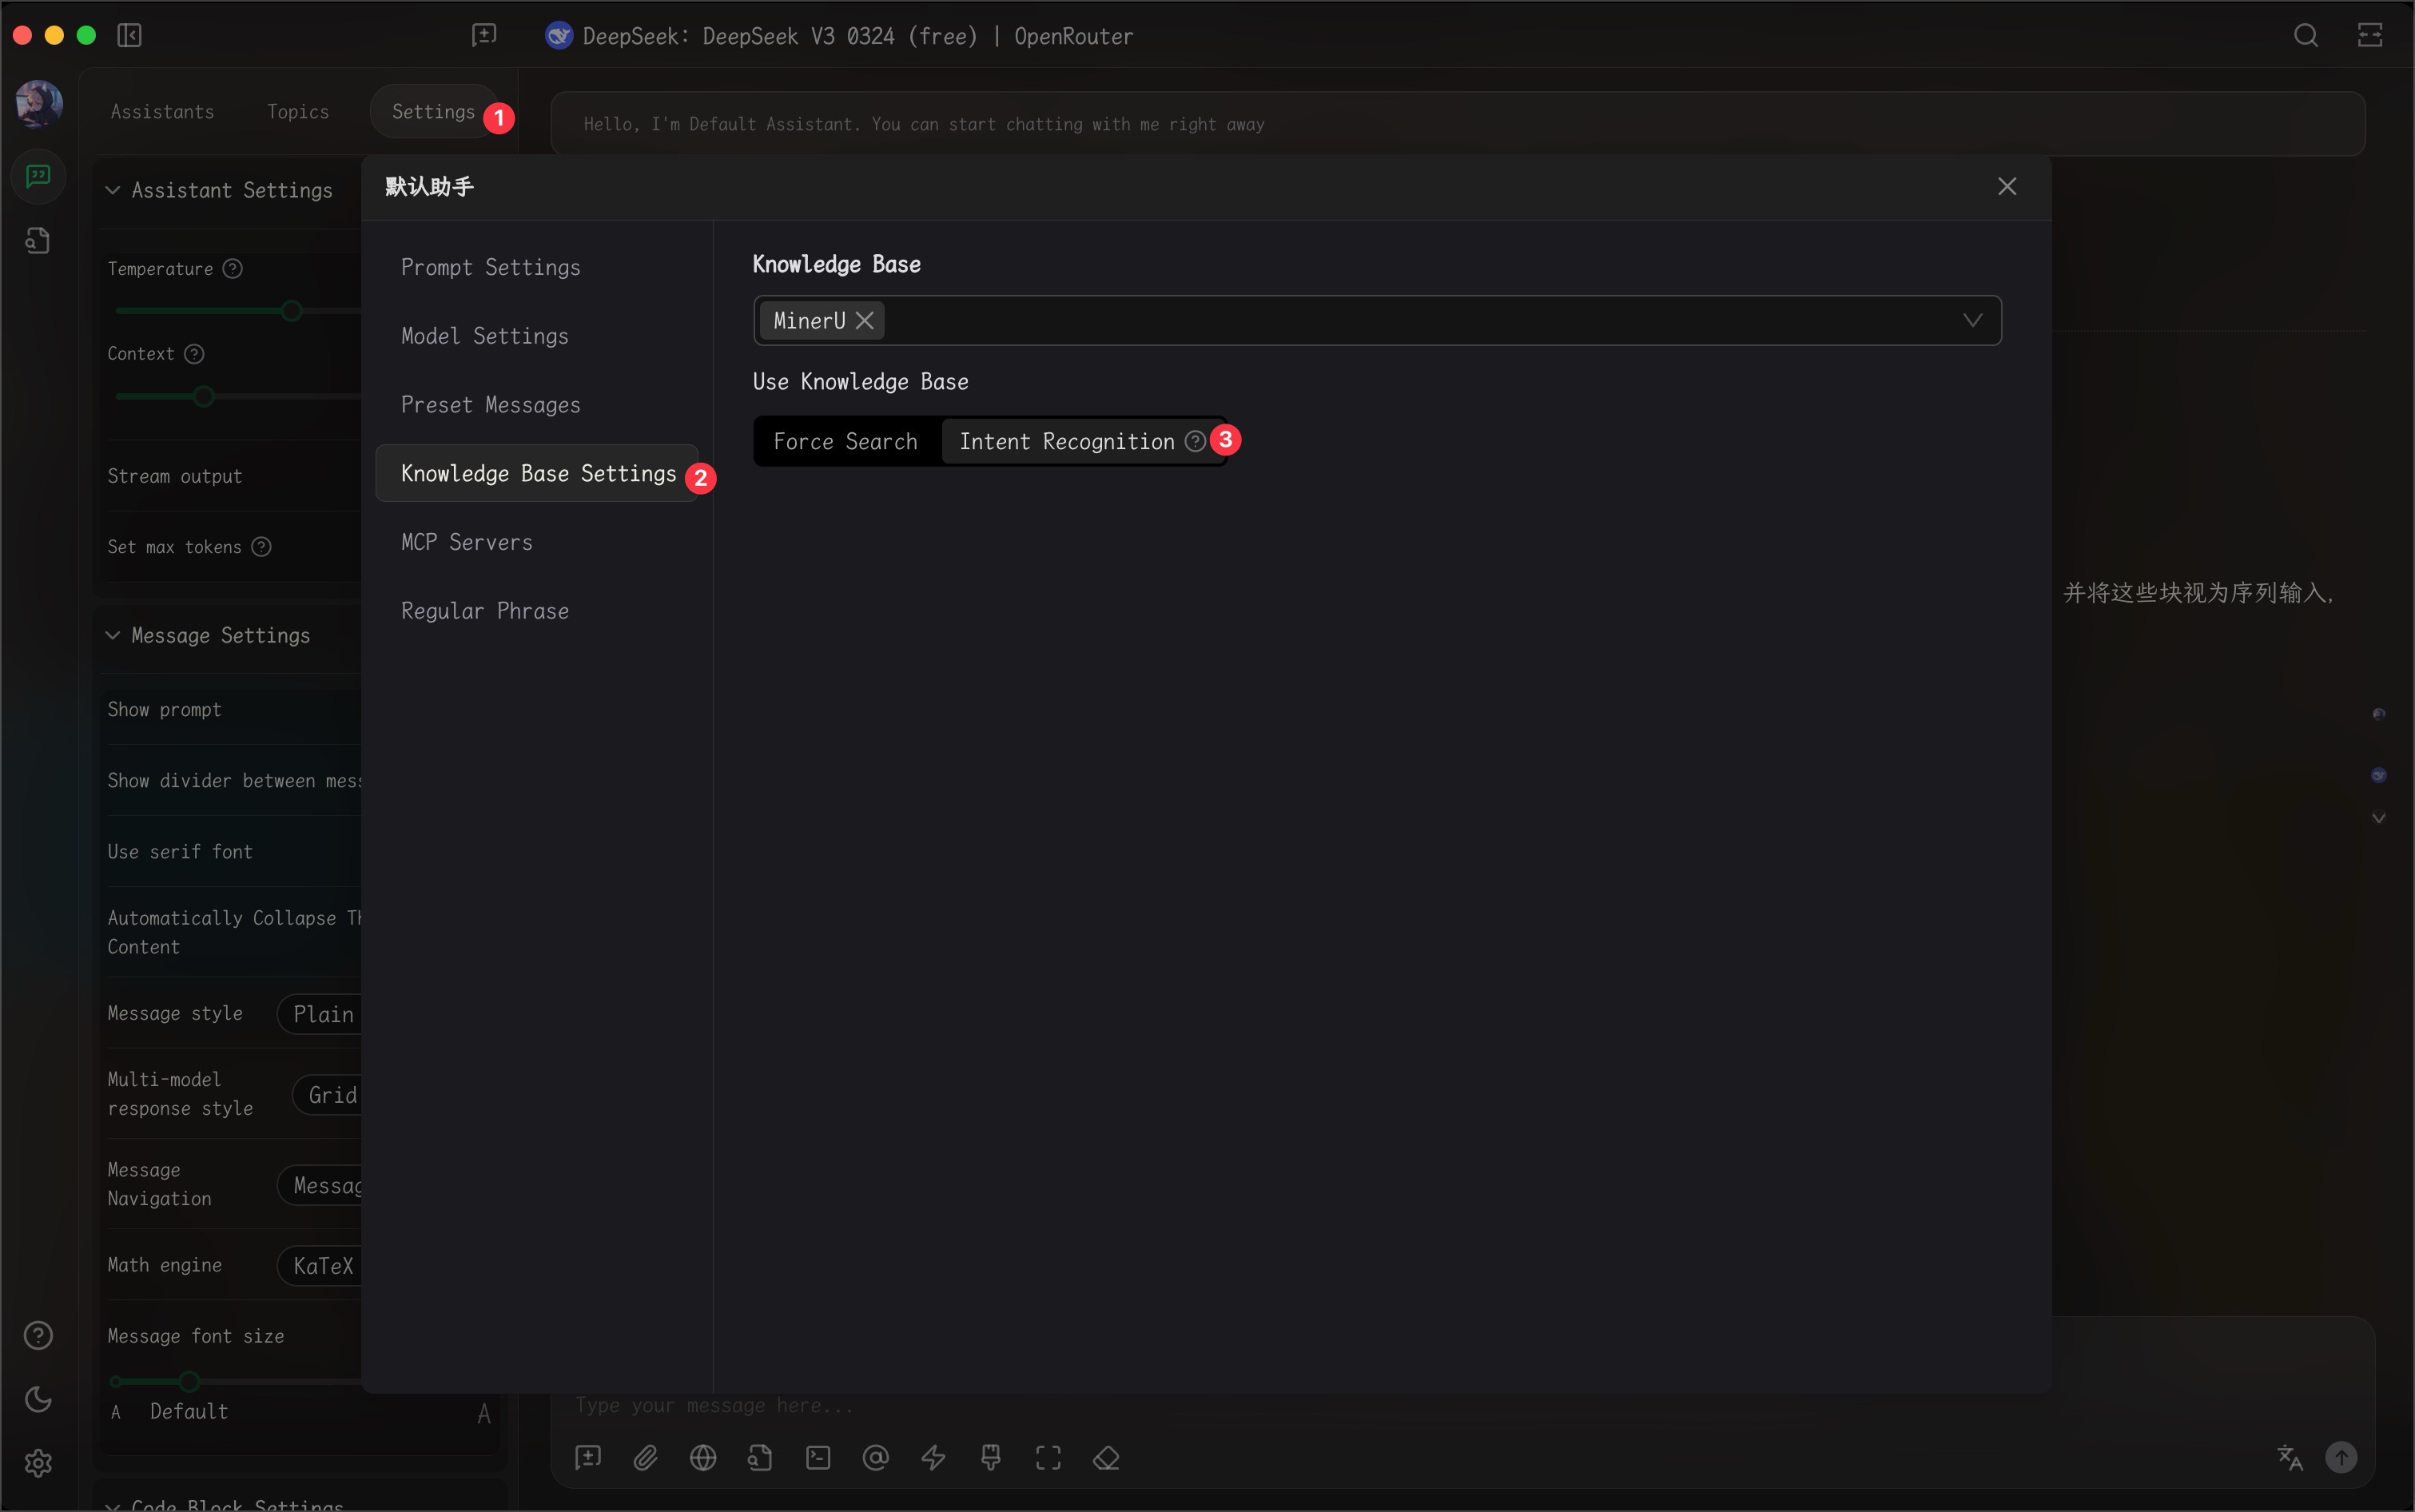
Task: Collapse the Message Settings section
Action: pyautogui.click(x=113, y=636)
